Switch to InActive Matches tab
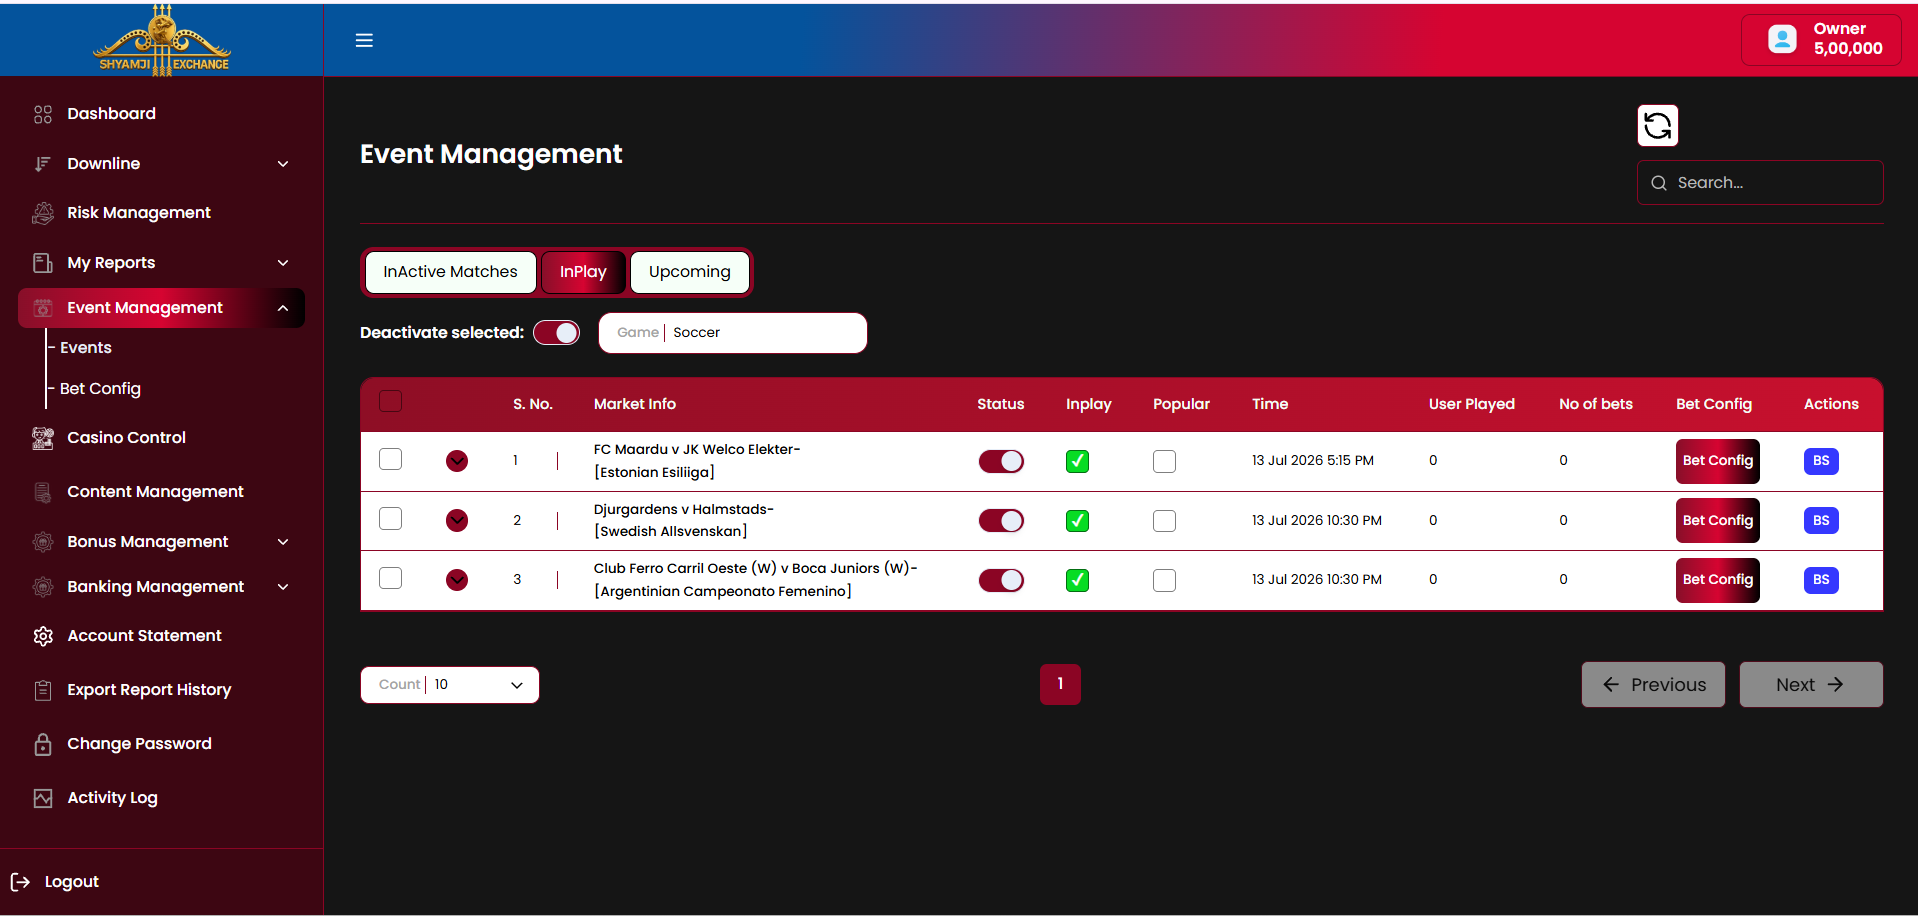The height and width of the screenshot is (916, 1918). (x=451, y=272)
